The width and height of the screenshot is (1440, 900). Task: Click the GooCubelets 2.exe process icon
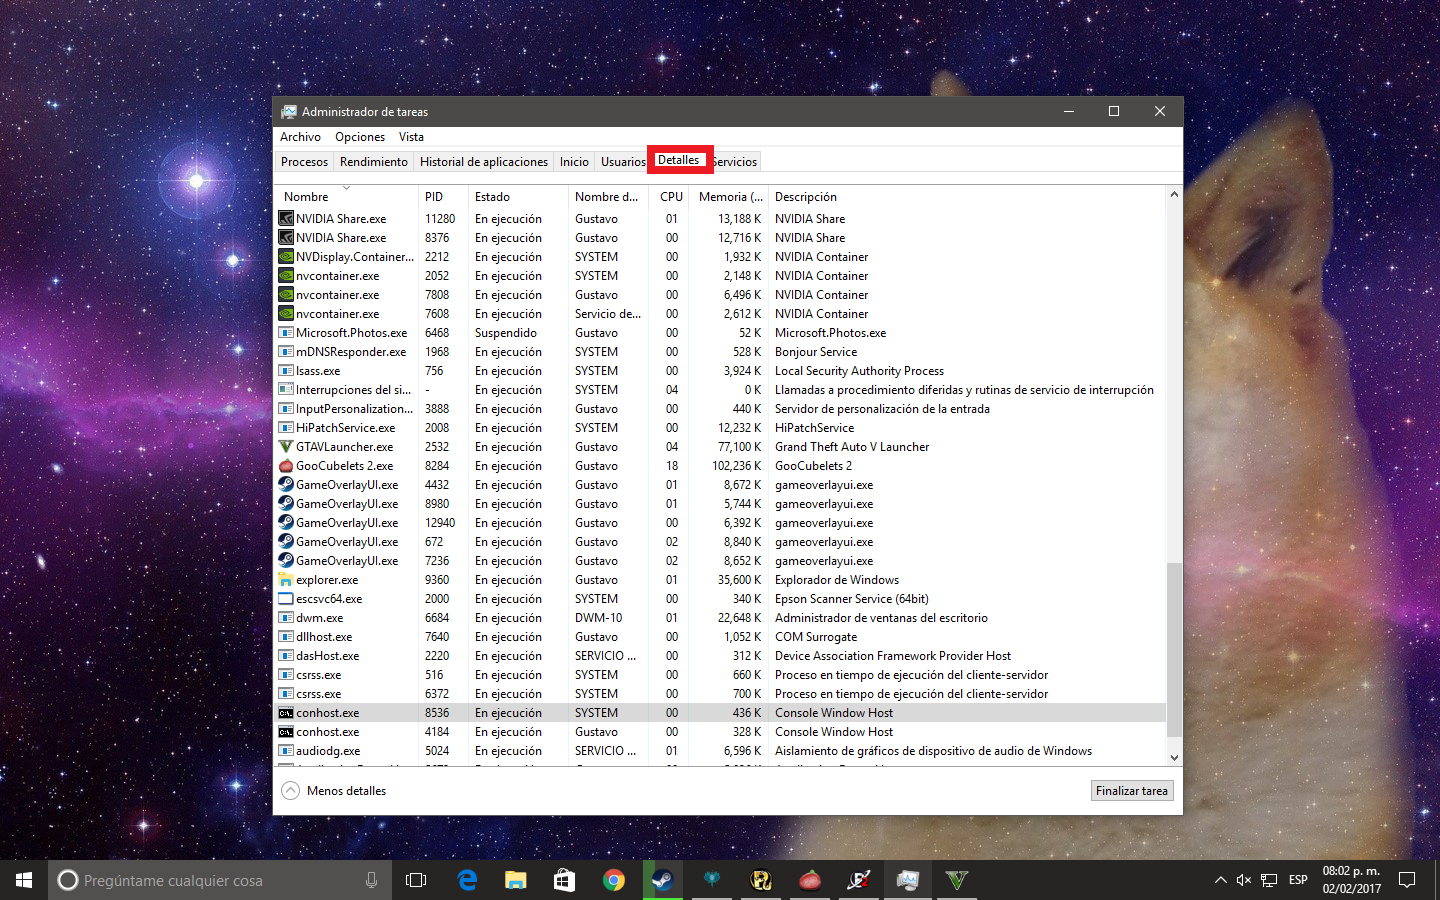(286, 466)
